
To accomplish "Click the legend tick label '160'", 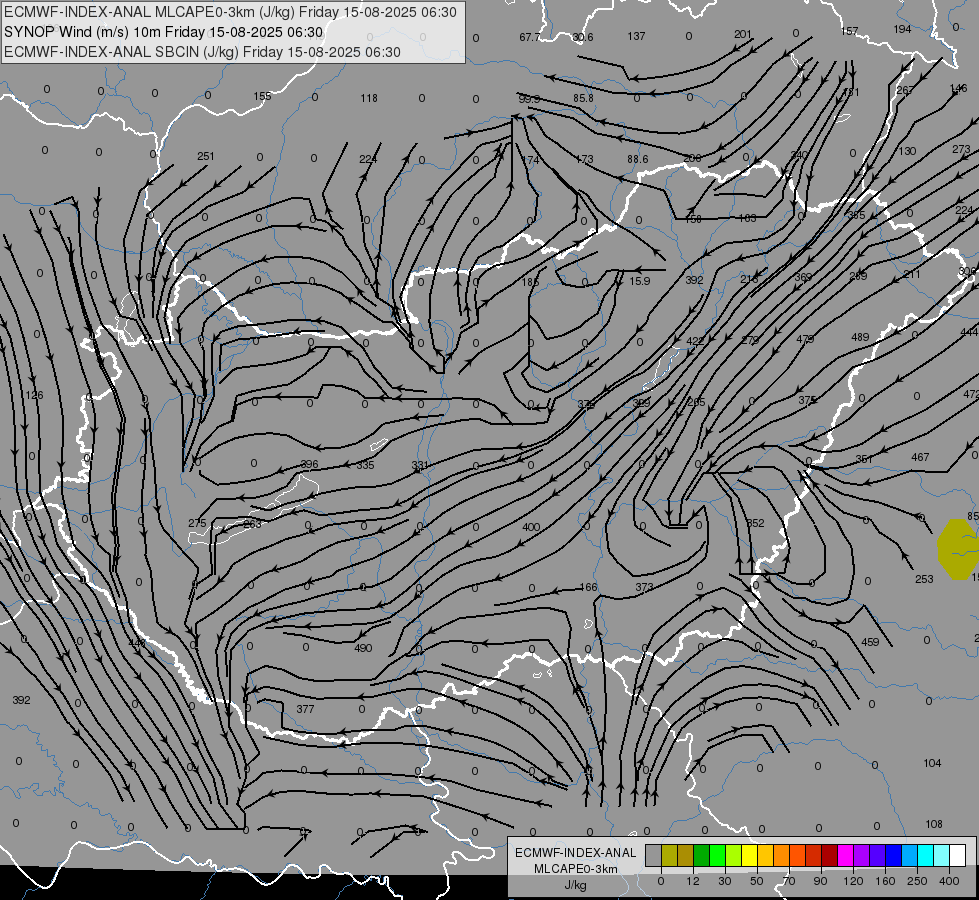I will 885,881.
